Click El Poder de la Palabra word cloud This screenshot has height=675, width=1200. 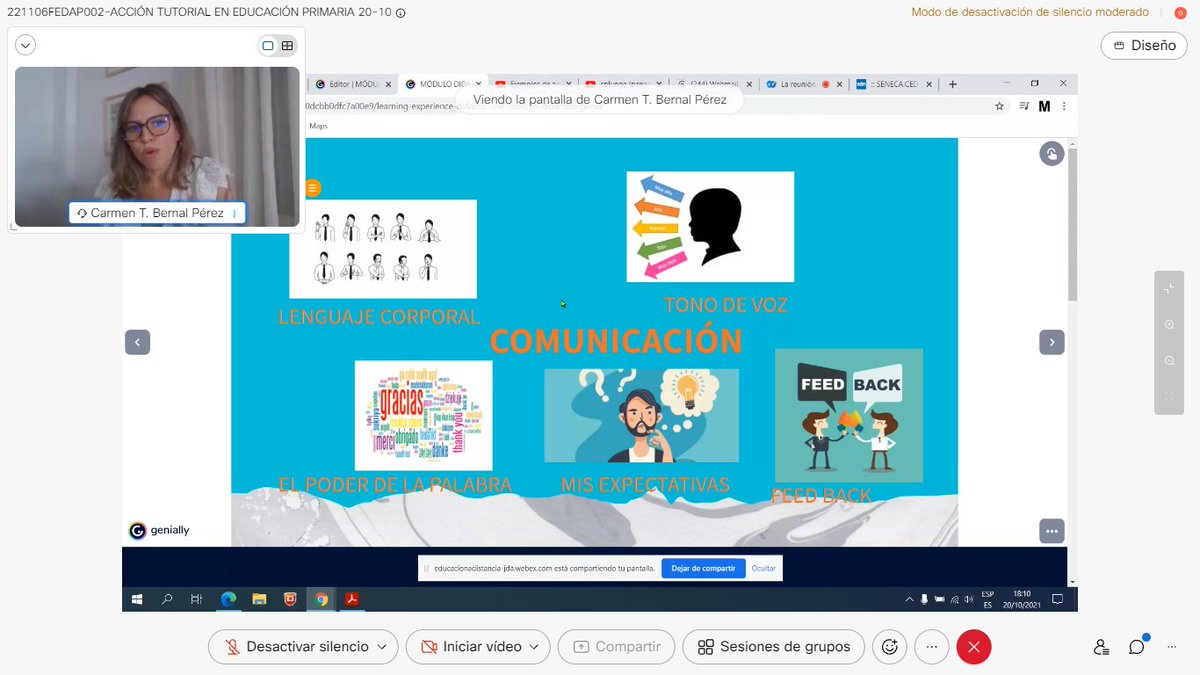tap(423, 415)
